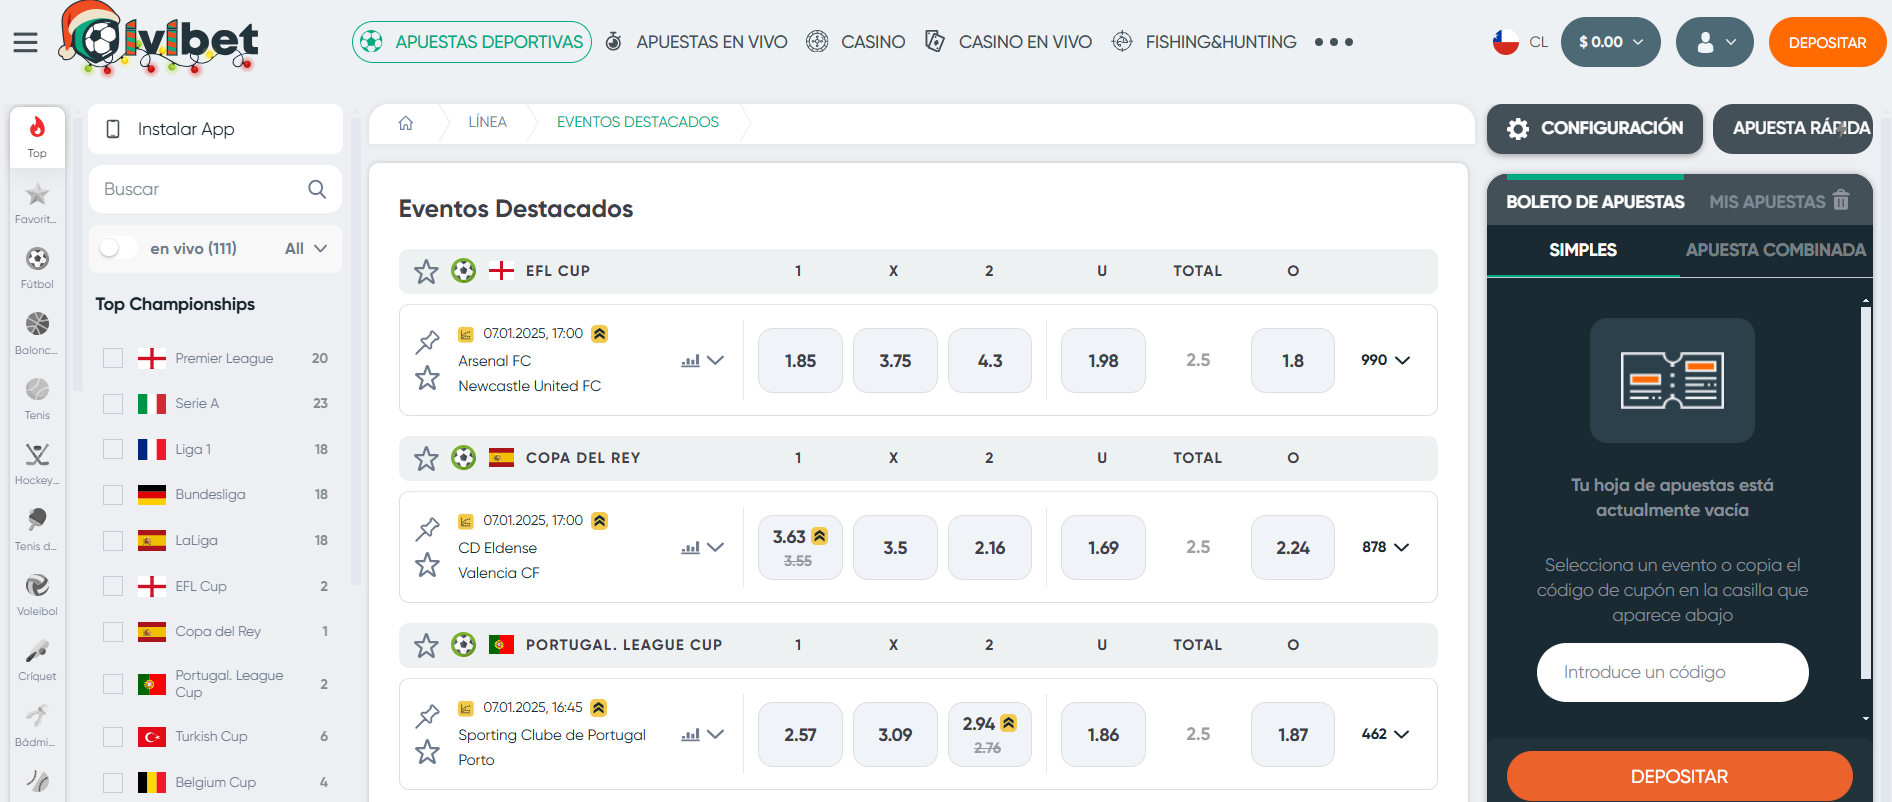Image resolution: width=1892 pixels, height=802 pixels.
Task: Click the Introduce un código field
Action: pyautogui.click(x=1672, y=672)
